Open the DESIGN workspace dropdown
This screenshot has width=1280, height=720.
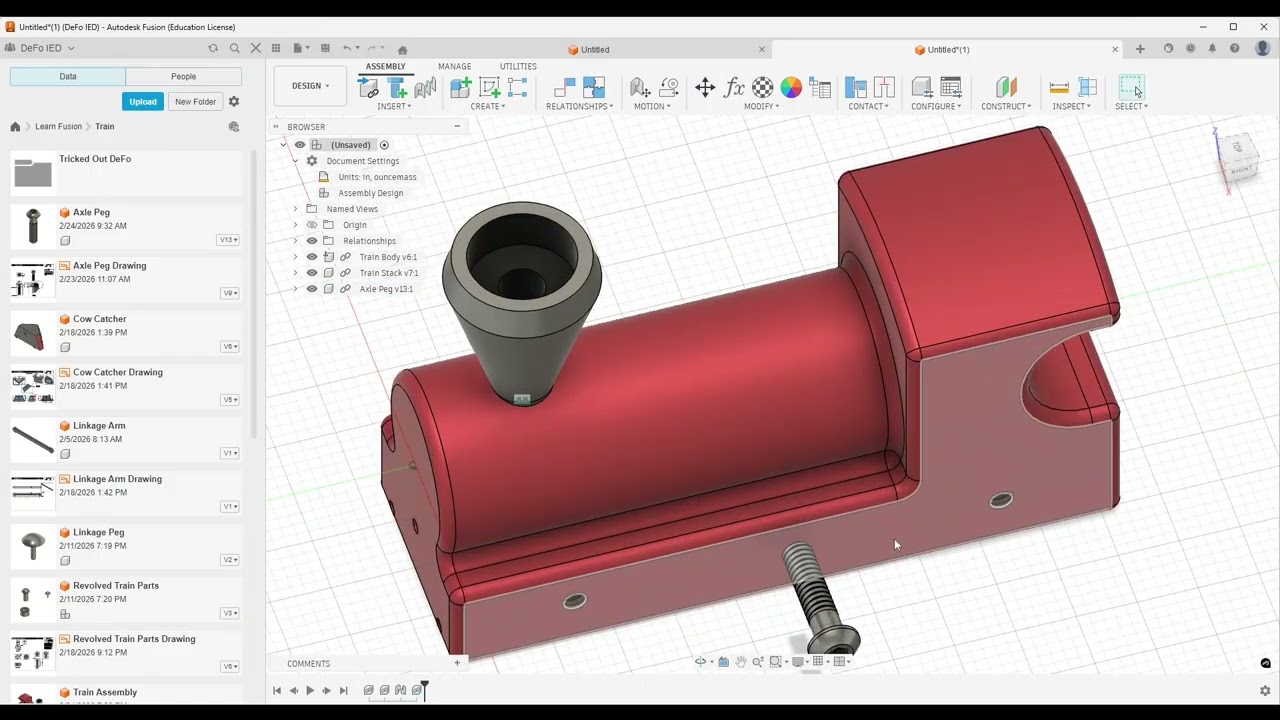(x=310, y=86)
